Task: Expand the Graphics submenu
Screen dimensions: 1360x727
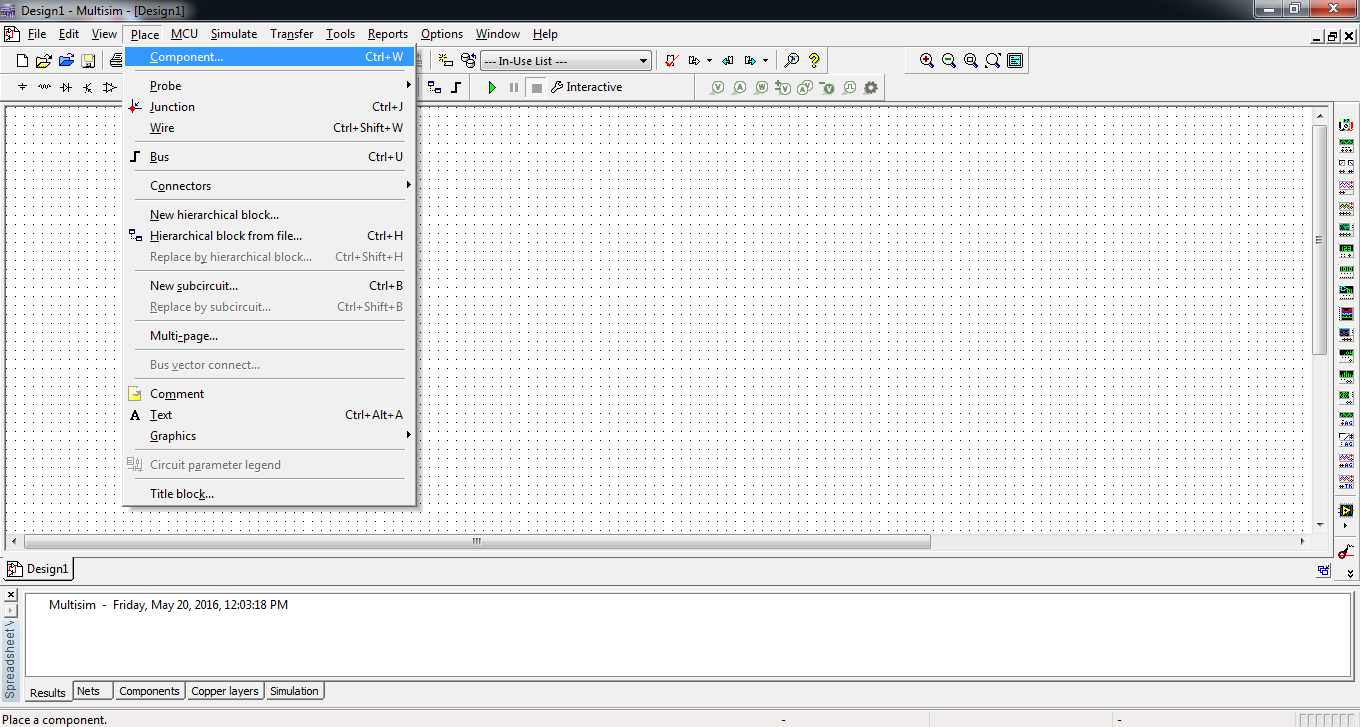Action: point(270,436)
